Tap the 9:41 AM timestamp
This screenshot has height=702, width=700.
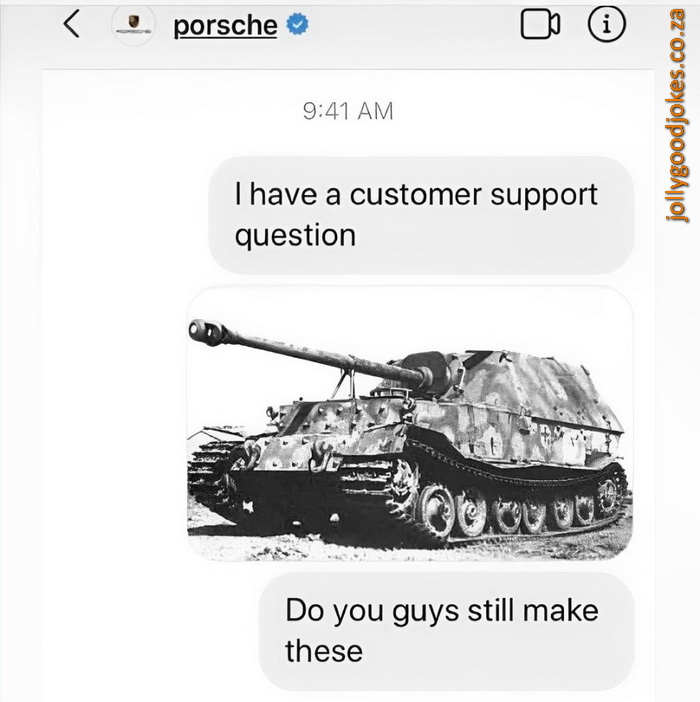(x=348, y=111)
